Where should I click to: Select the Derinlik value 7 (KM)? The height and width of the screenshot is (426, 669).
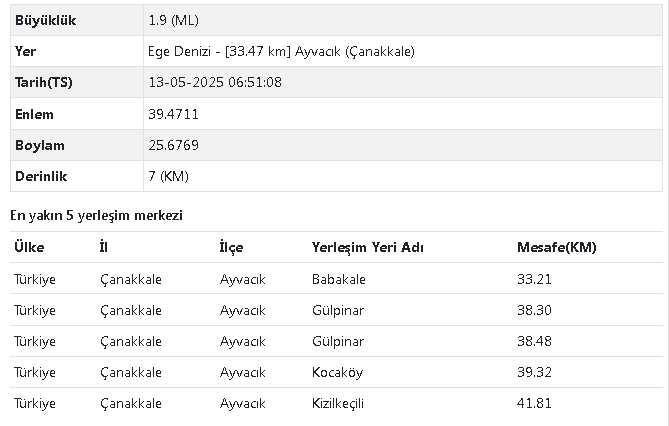(168, 176)
